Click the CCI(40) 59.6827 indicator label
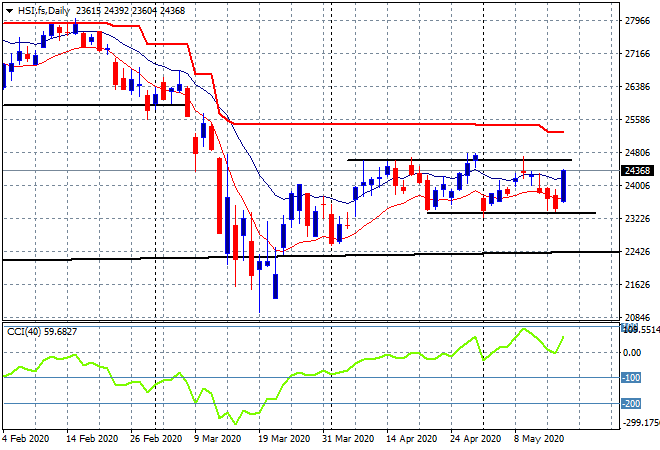This screenshot has width=660, height=450. pos(42,332)
